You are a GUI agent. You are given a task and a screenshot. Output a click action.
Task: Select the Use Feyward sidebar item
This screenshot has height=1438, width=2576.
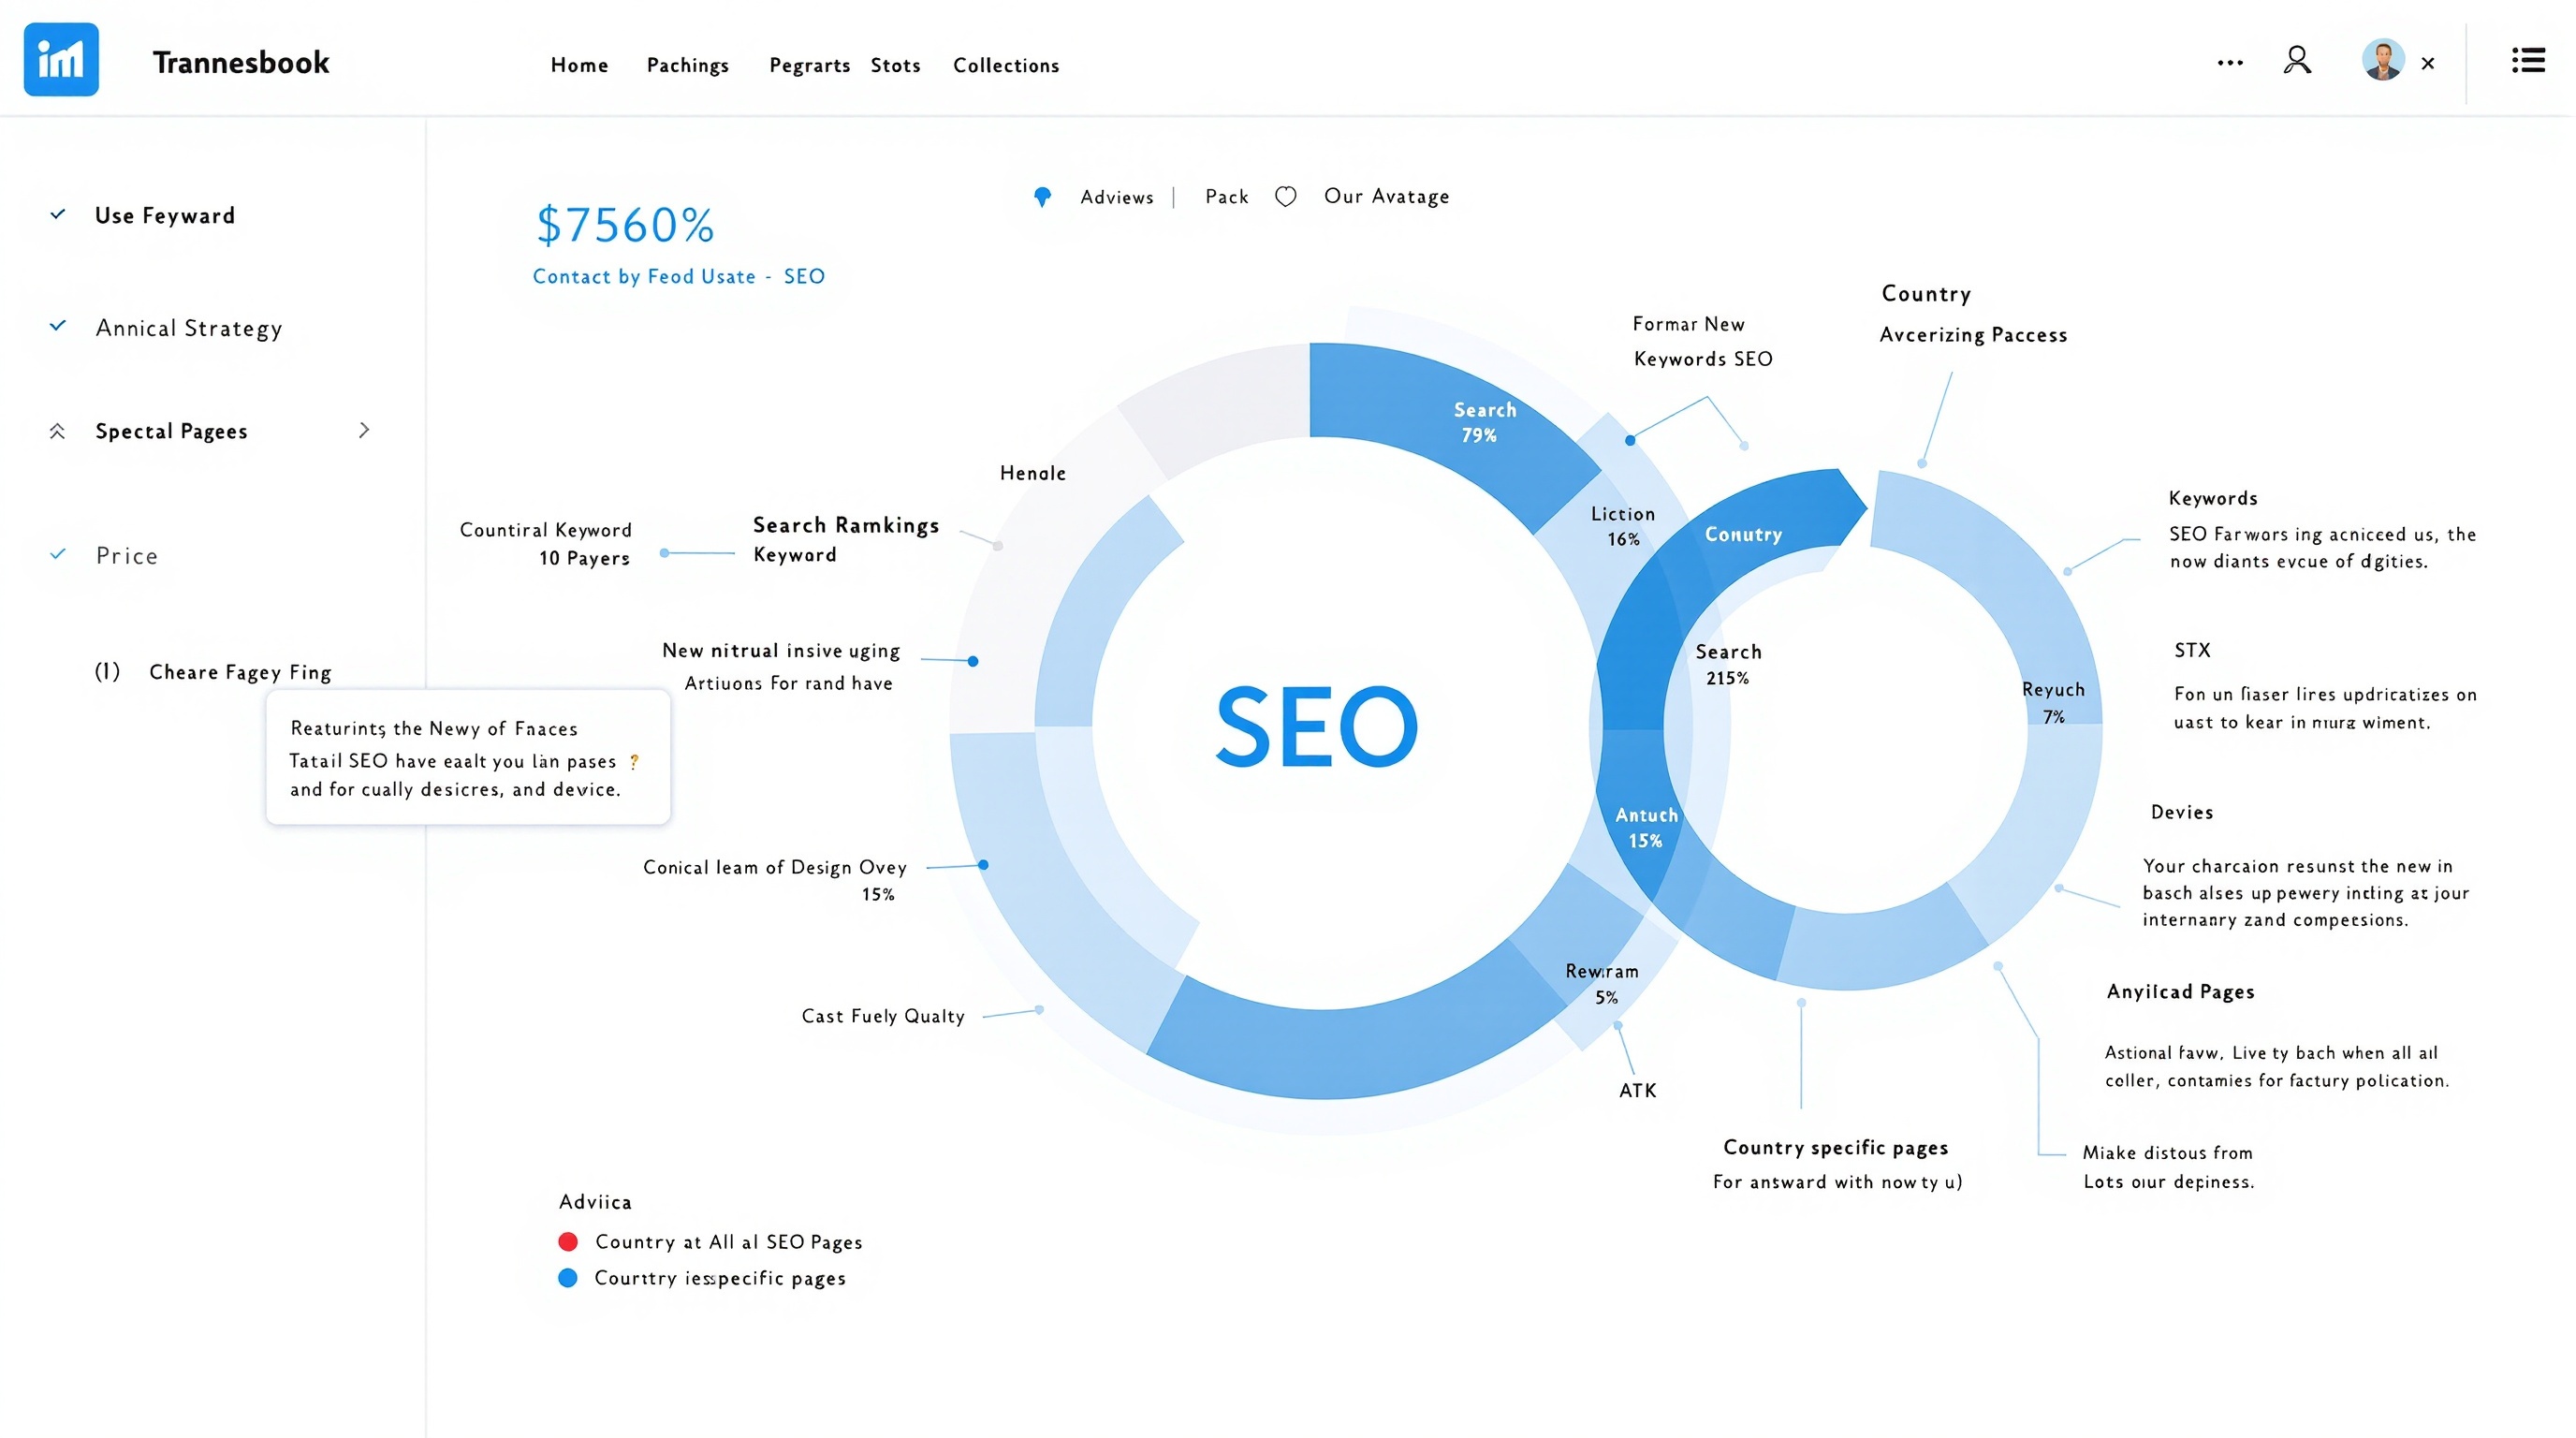point(165,215)
